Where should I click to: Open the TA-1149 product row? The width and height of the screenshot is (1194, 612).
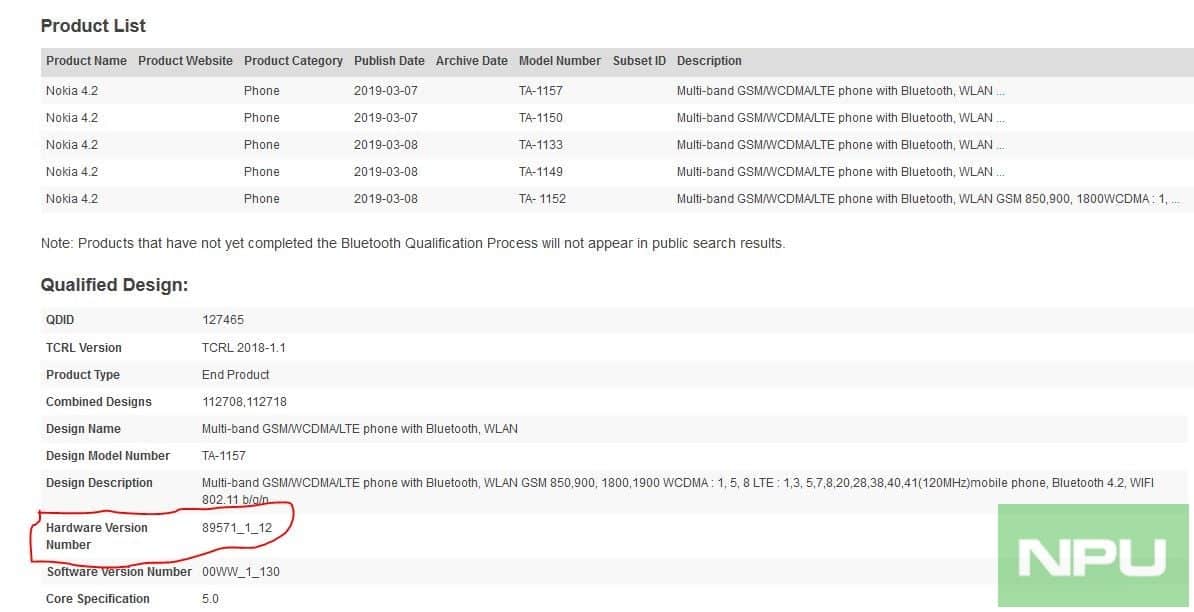(x=540, y=172)
